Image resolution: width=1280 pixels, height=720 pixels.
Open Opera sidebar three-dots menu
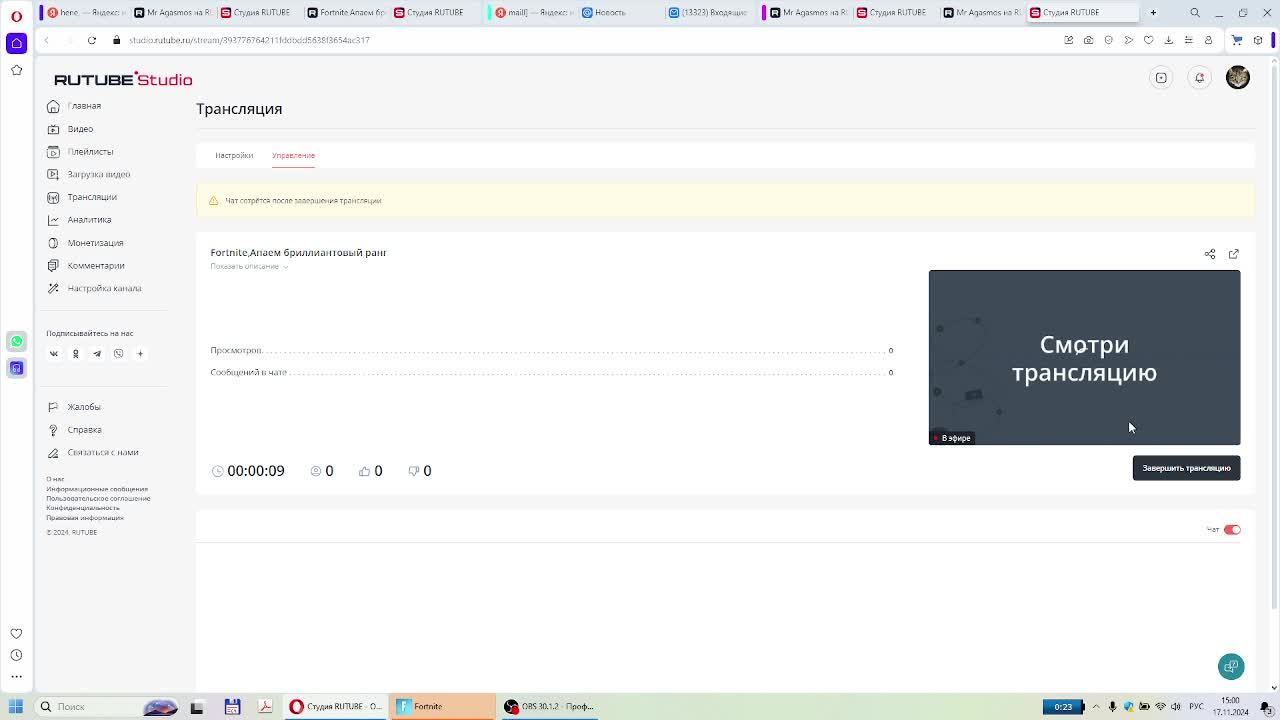tap(16, 677)
